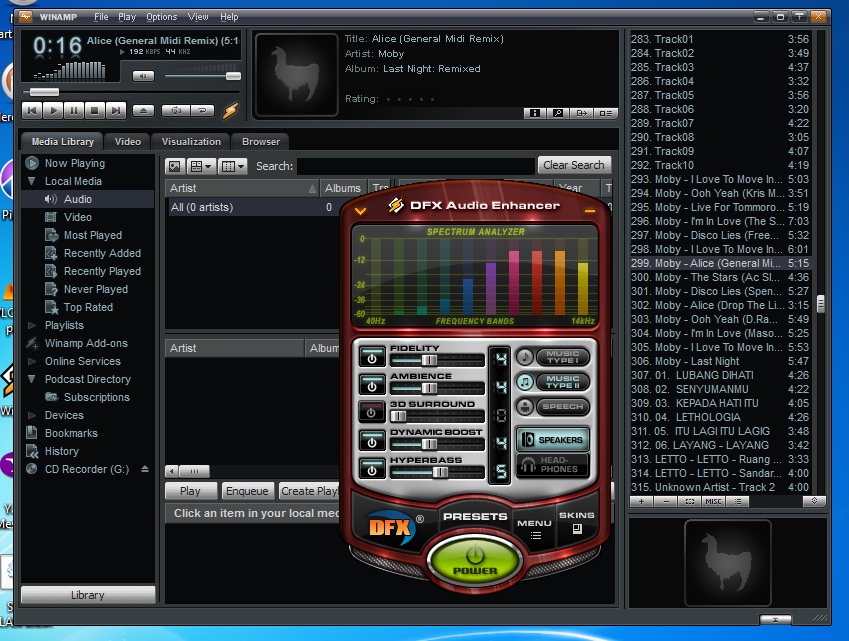Enable 3D Surround in DFX
Viewport: 849px width, 641px height.
372,412
